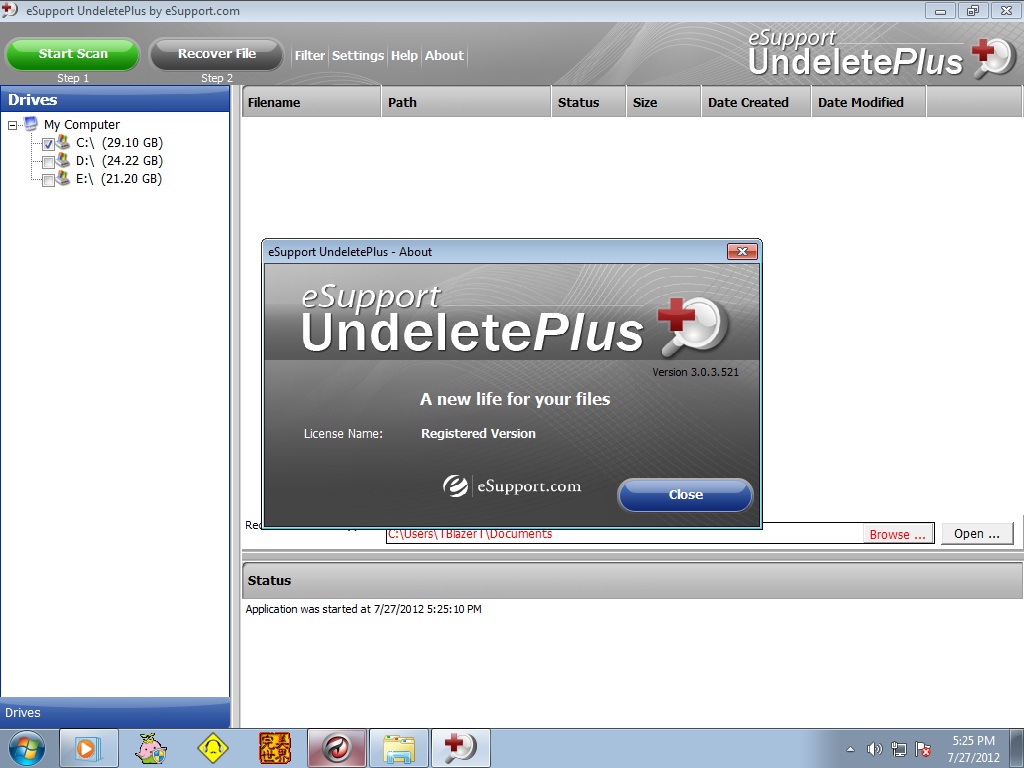
Task: Click the green Start Scan button
Action: 72,54
